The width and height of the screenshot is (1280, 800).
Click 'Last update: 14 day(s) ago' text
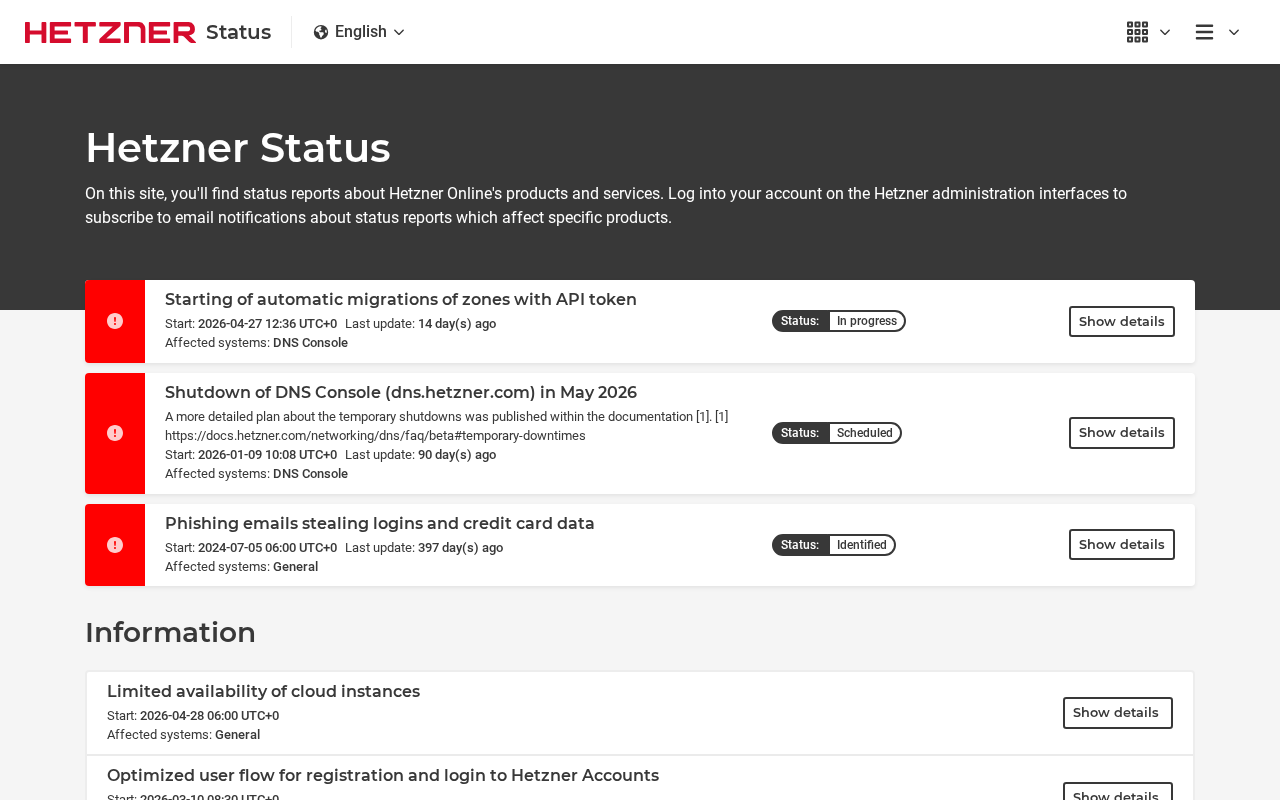(x=420, y=324)
